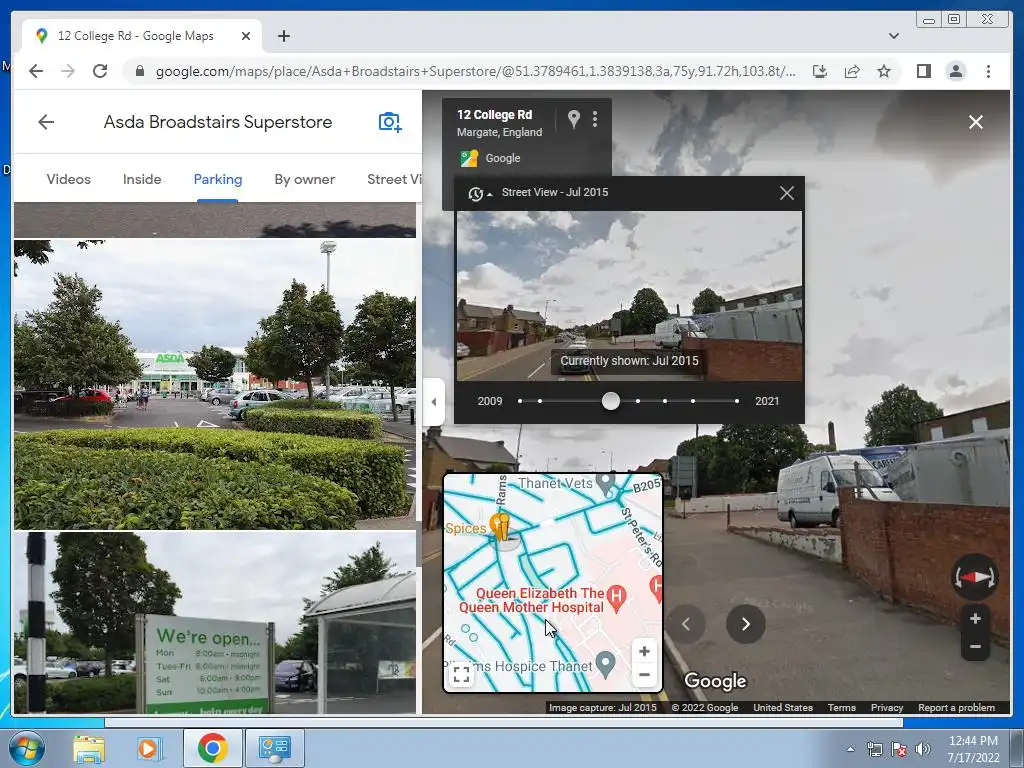Show hidden system tray icons
This screenshot has width=1024, height=768.
(x=850, y=749)
